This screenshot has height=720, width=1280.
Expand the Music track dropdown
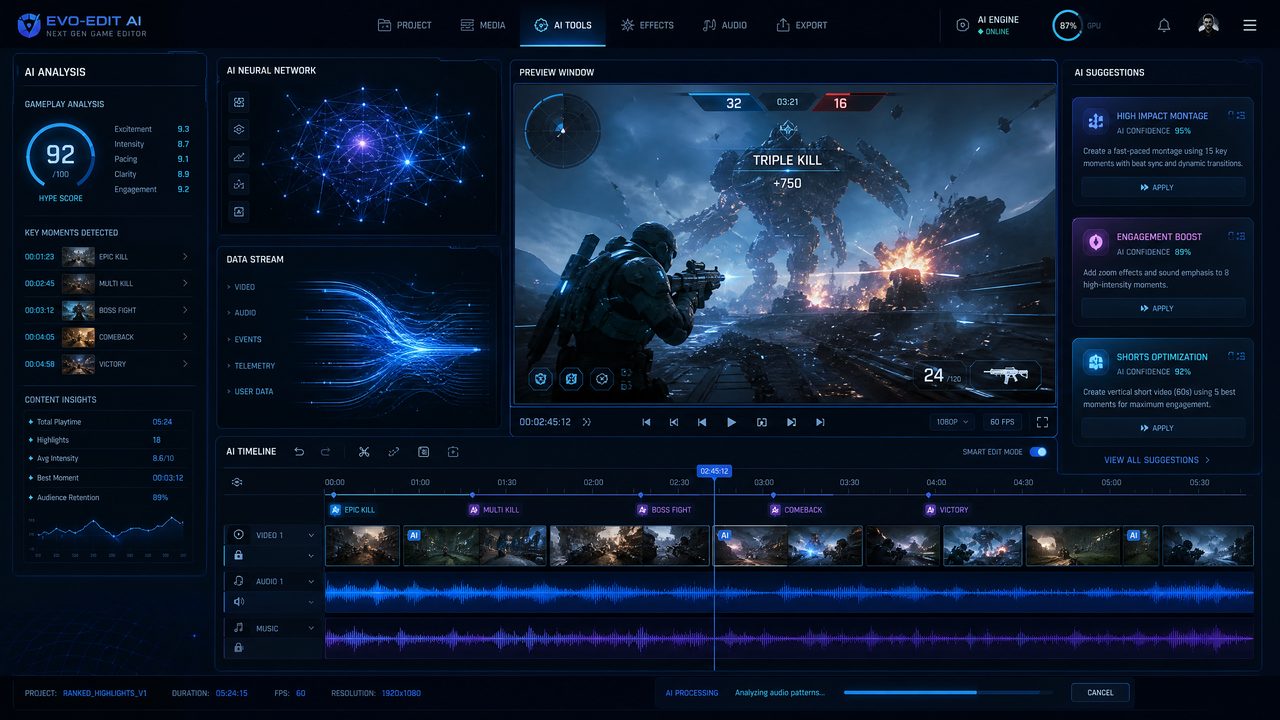[311, 628]
